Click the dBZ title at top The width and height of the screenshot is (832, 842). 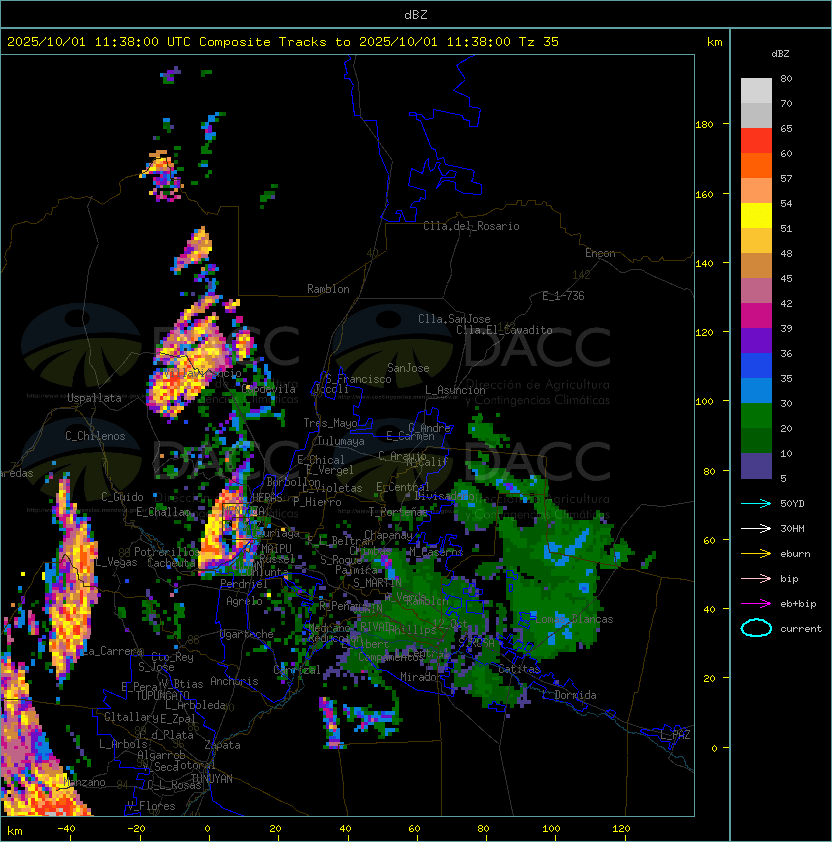(416, 15)
